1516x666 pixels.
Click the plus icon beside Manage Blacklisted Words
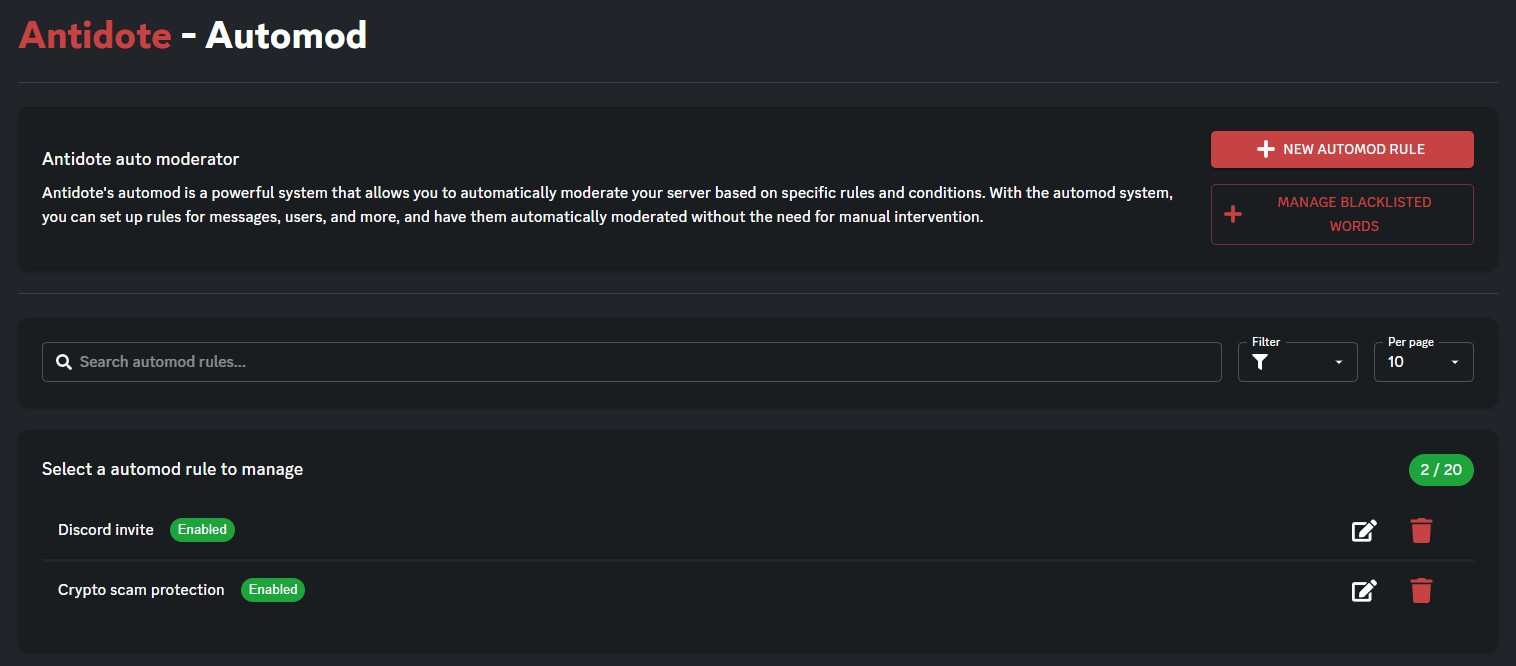(1233, 214)
